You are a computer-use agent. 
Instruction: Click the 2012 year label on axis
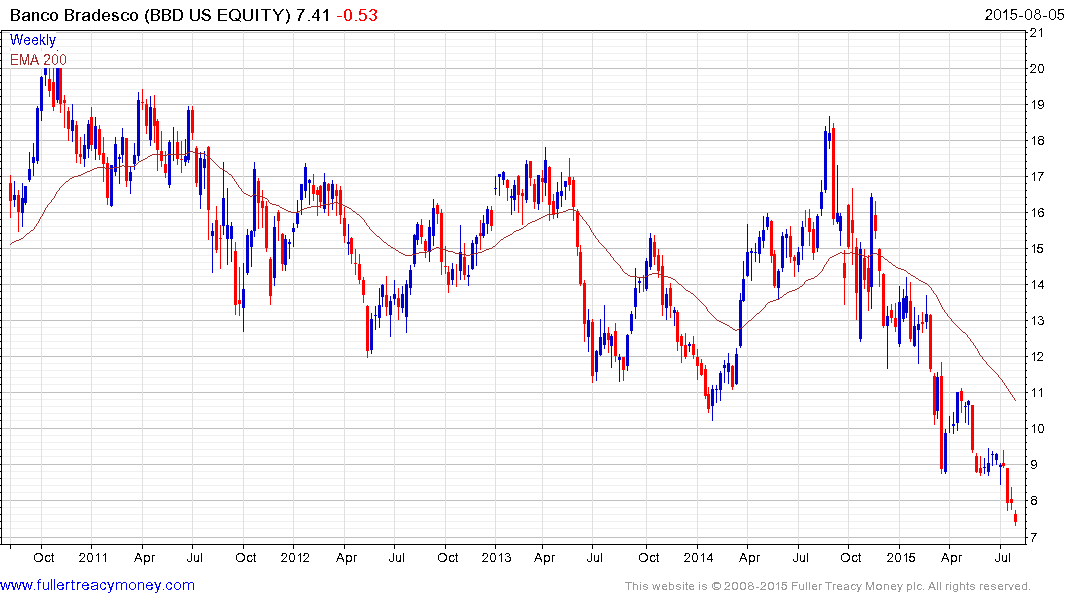[295, 557]
